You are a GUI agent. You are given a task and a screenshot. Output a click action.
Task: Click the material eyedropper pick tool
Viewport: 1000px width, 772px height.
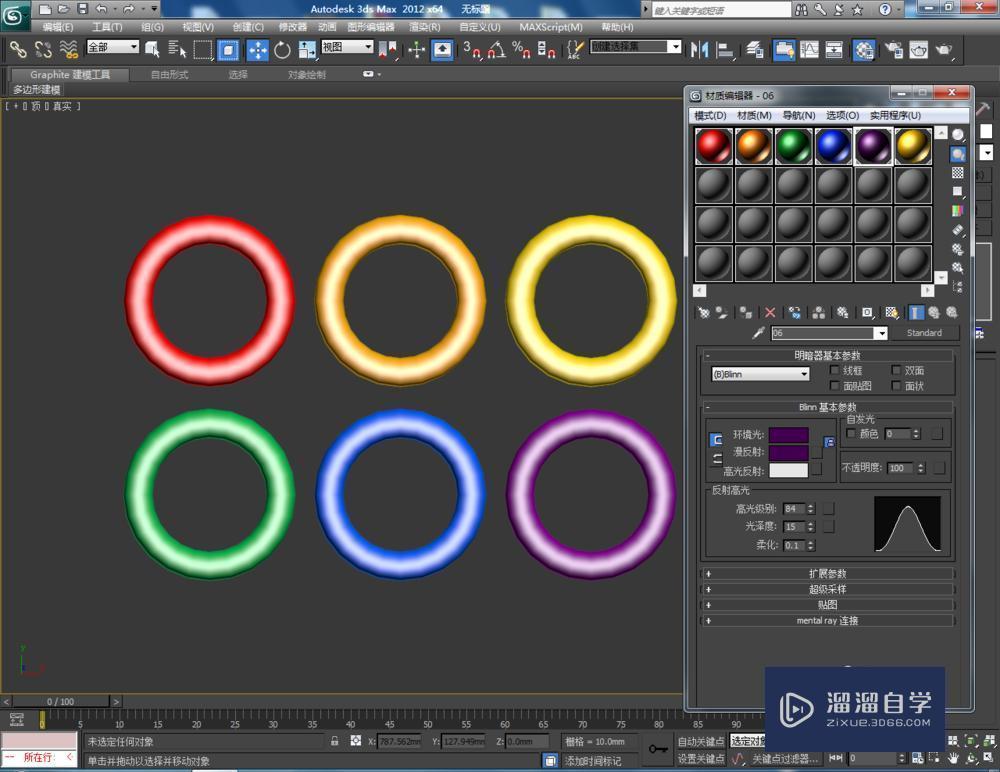[x=760, y=331]
